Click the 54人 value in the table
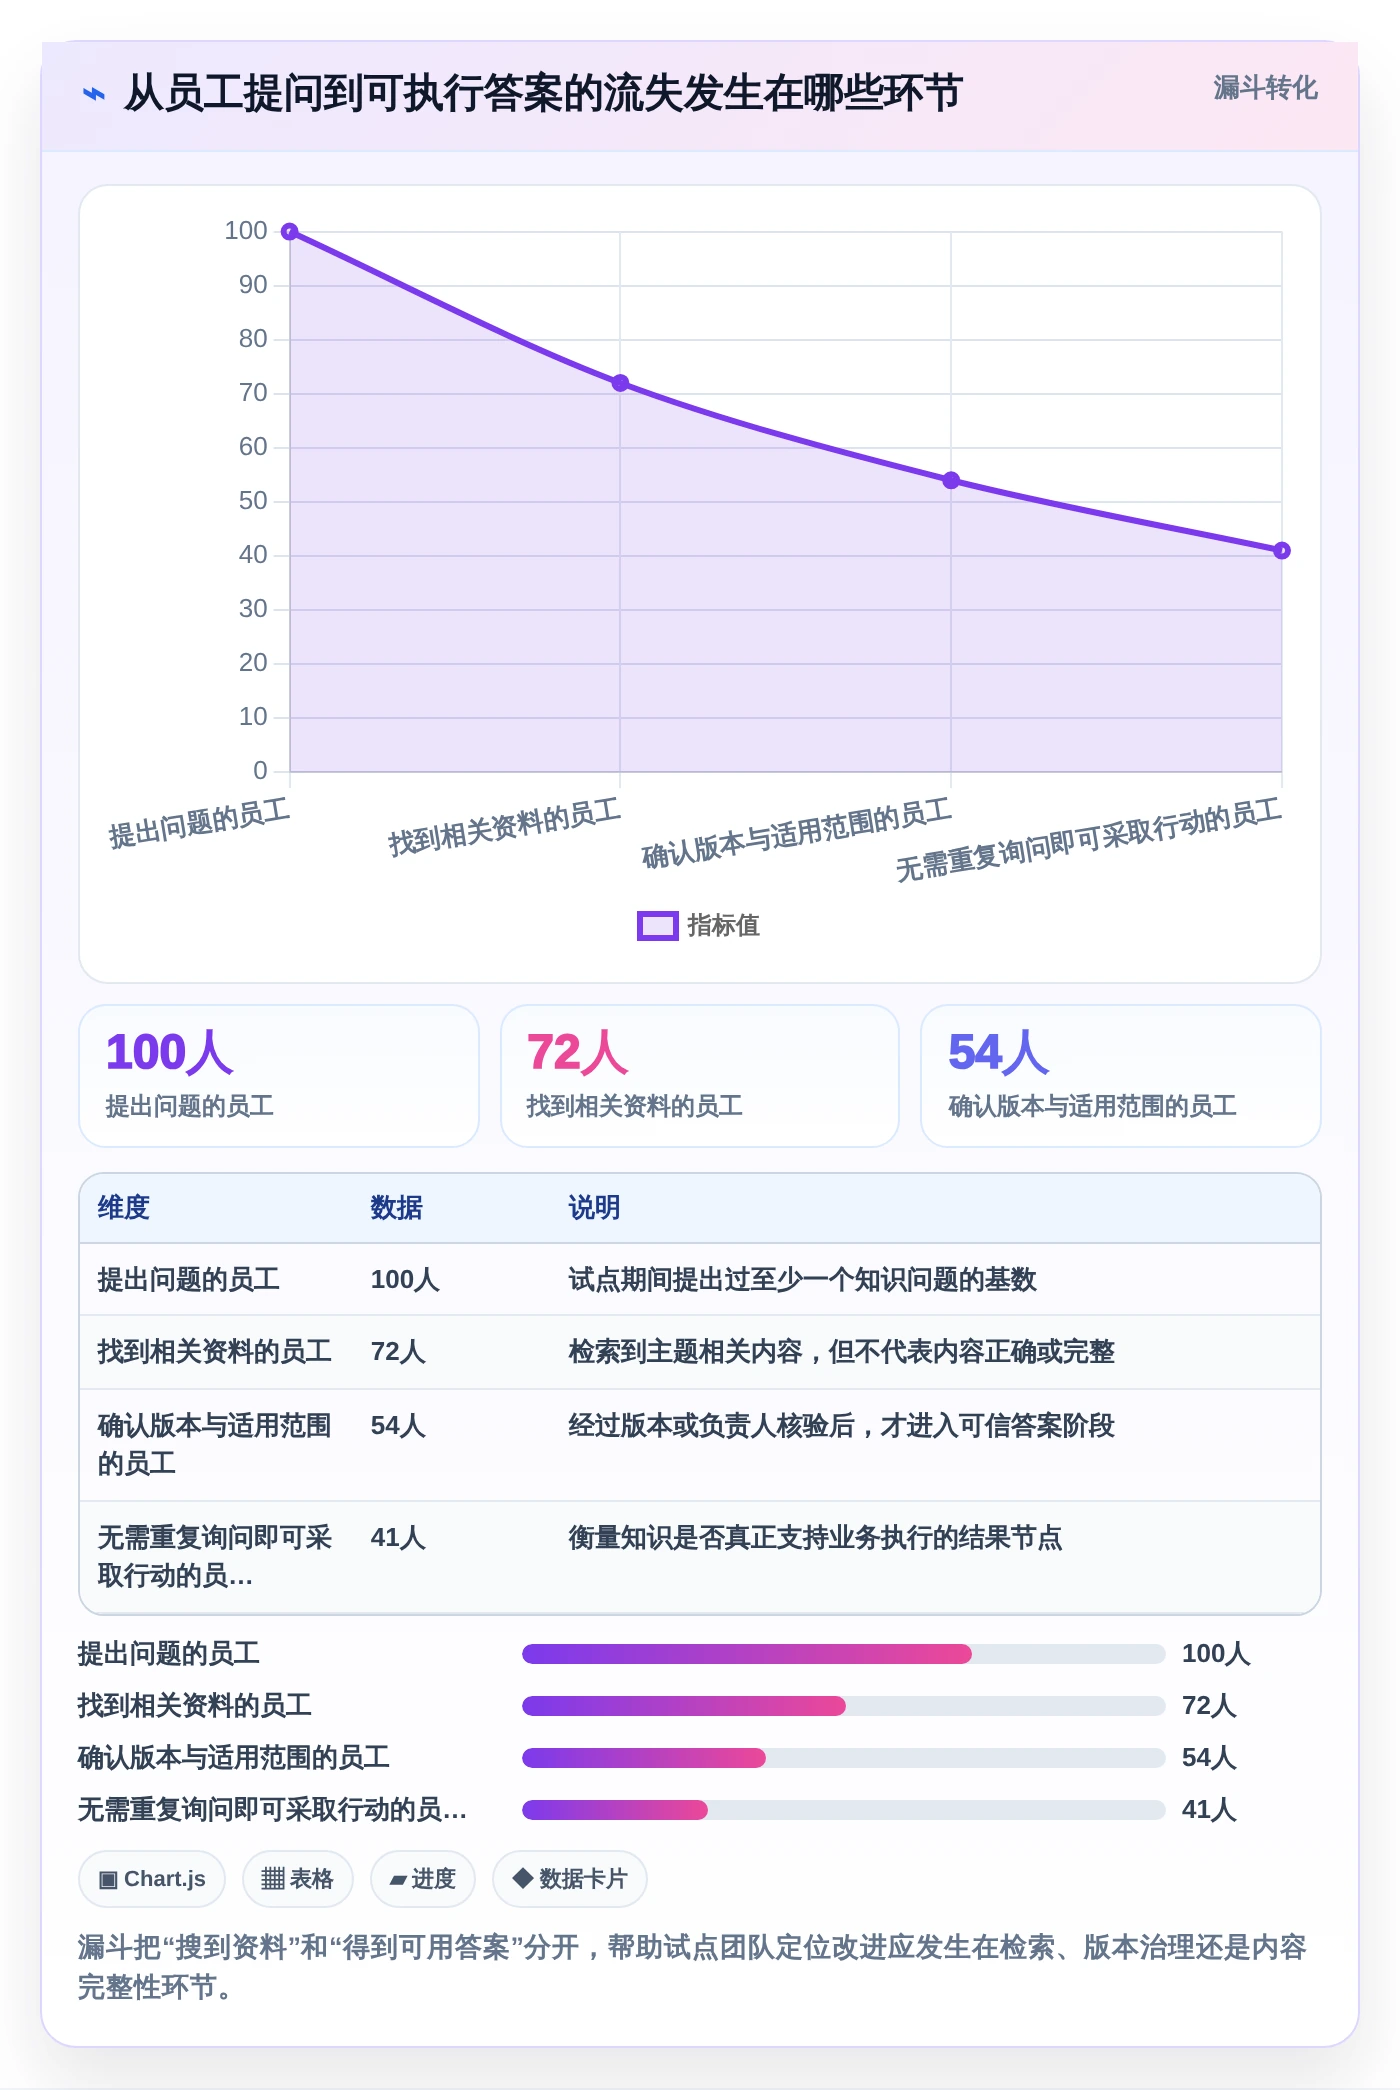This screenshot has width=1400, height=2090. point(398,1426)
